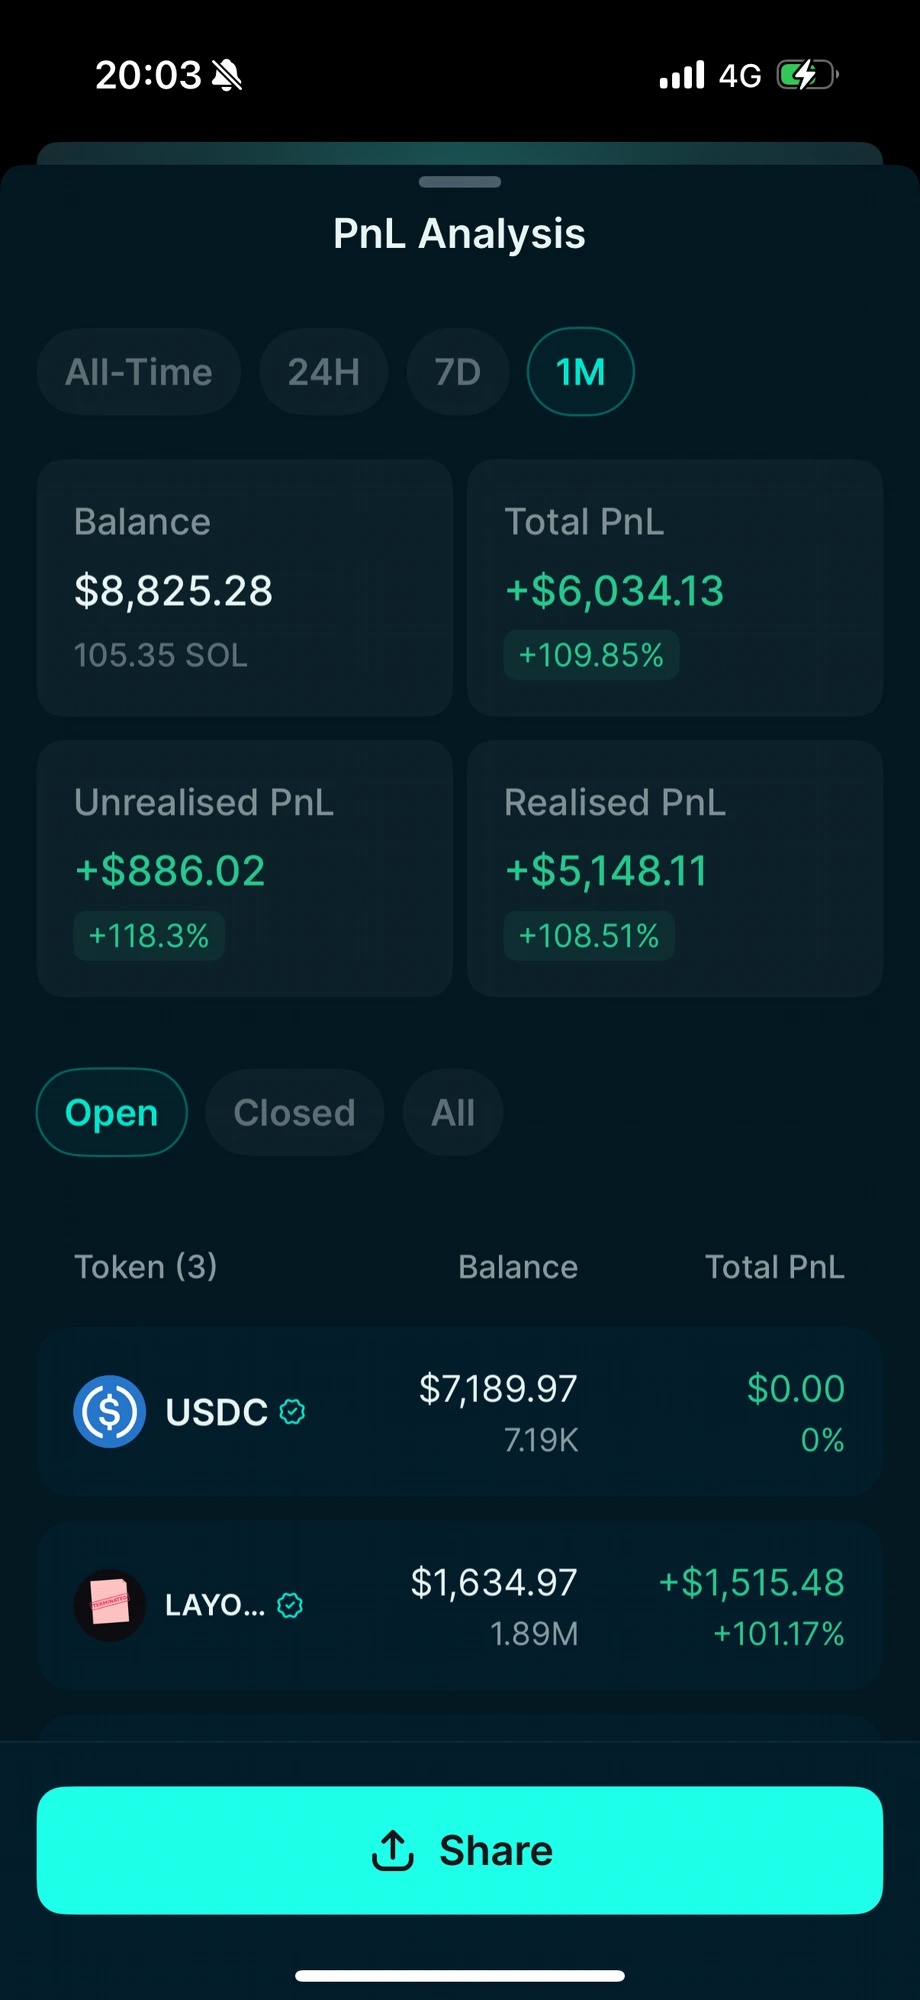Screen dimensions: 920x2000
Task: Show Open positions tab
Action: pyautogui.click(x=112, y=1113)
